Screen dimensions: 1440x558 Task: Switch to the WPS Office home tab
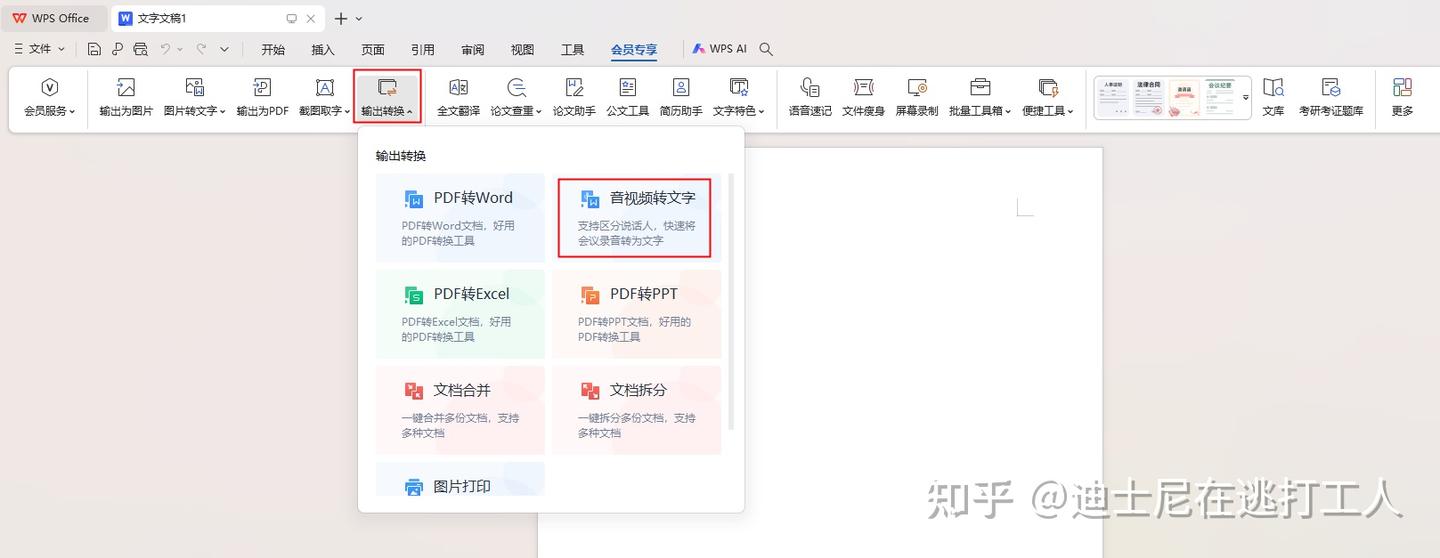[x=52, y=18]
